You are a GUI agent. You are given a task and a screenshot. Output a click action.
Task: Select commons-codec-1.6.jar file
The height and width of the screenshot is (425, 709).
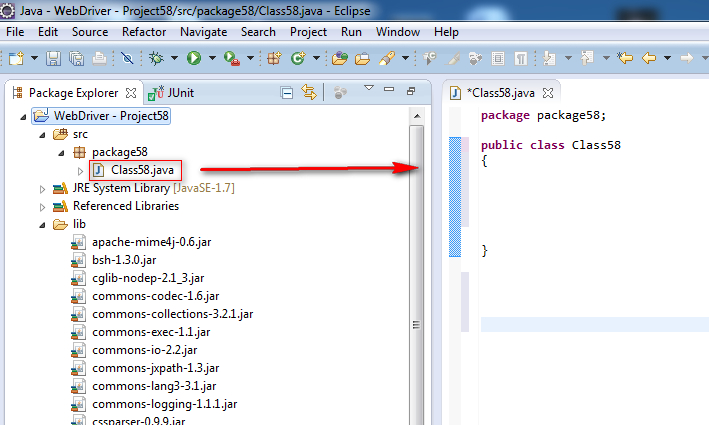(x=156, y=297)
